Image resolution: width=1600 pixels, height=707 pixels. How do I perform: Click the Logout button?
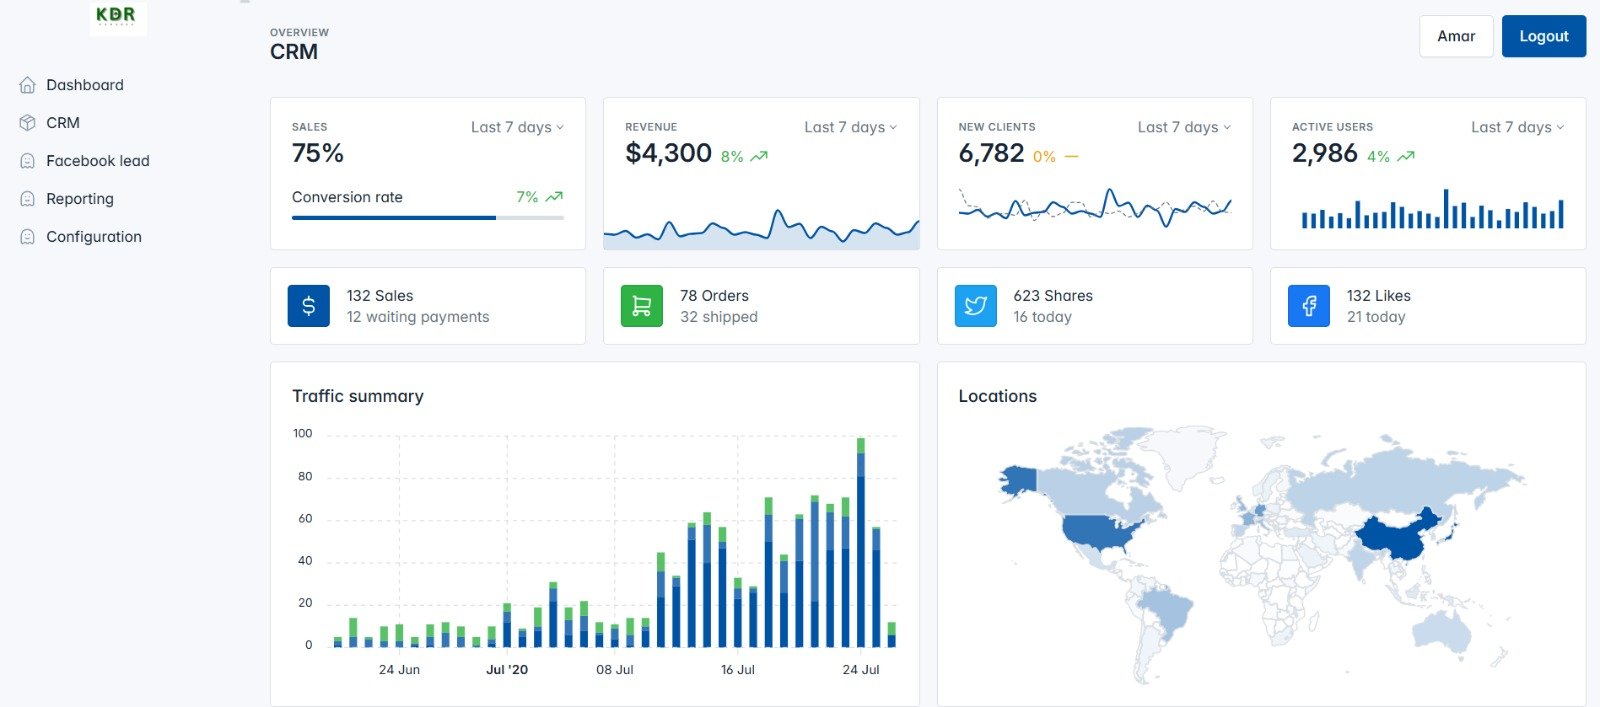1543,36
